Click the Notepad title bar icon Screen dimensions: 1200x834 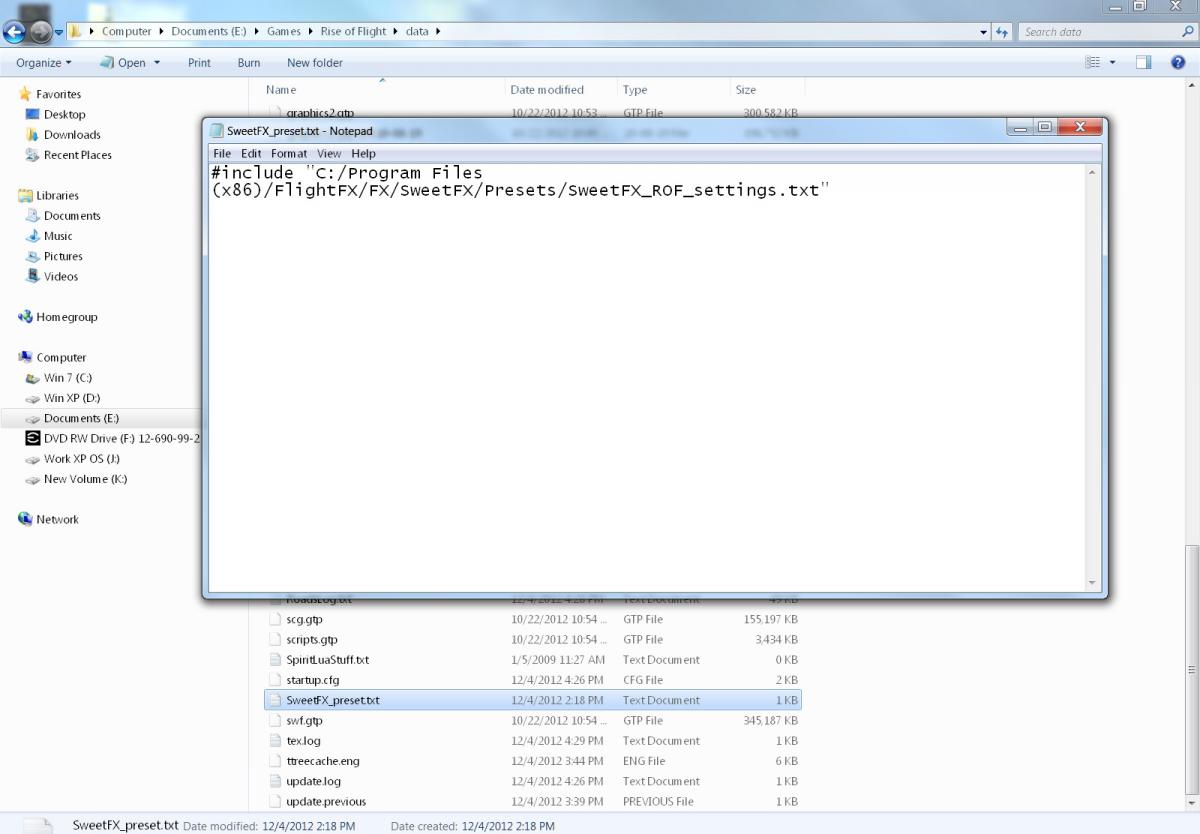217,131
